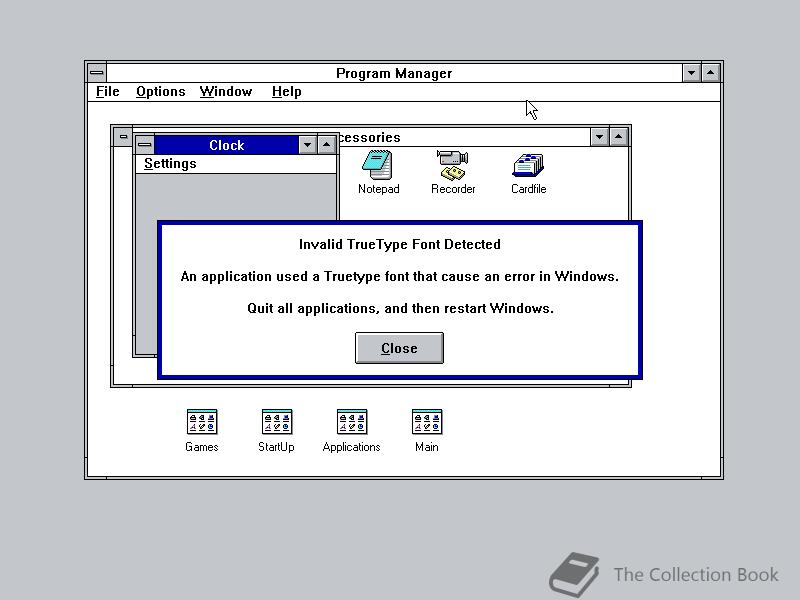Click the Program Manager title bar
The height and width of the screenshot is (600, 800).
[x=394, y=73]
